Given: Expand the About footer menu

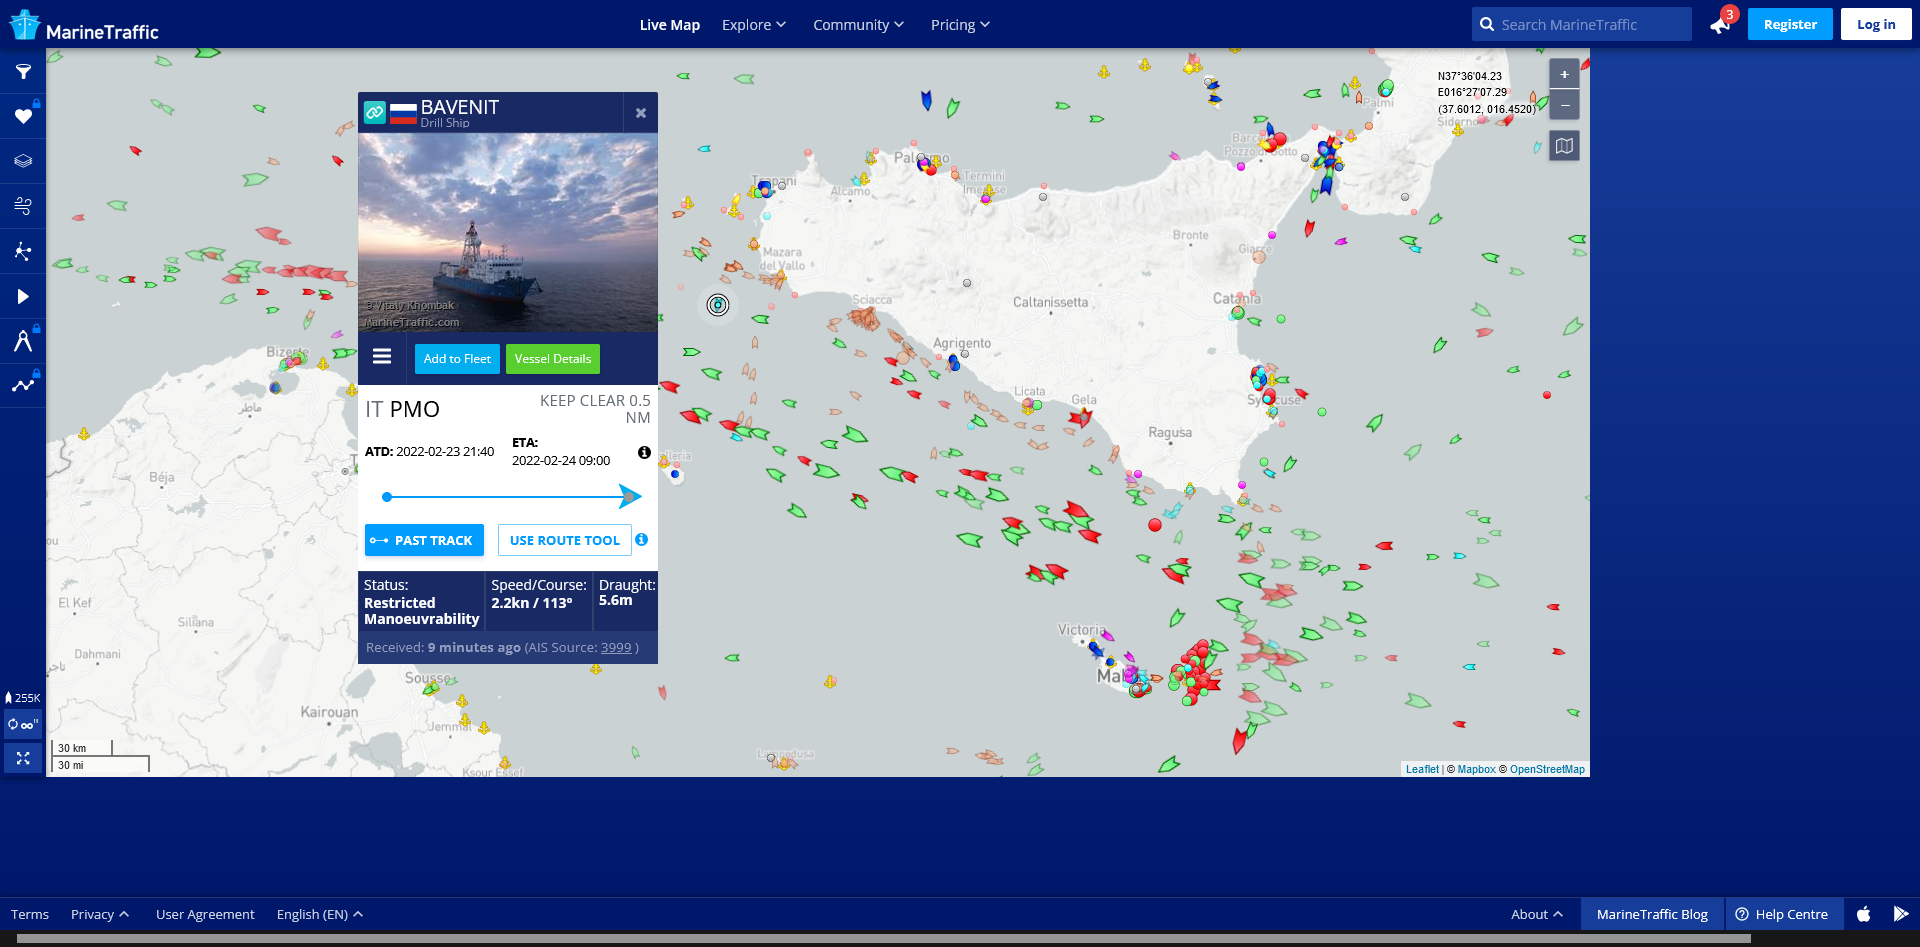Looking at the screenshot, I should (1537, 914).
